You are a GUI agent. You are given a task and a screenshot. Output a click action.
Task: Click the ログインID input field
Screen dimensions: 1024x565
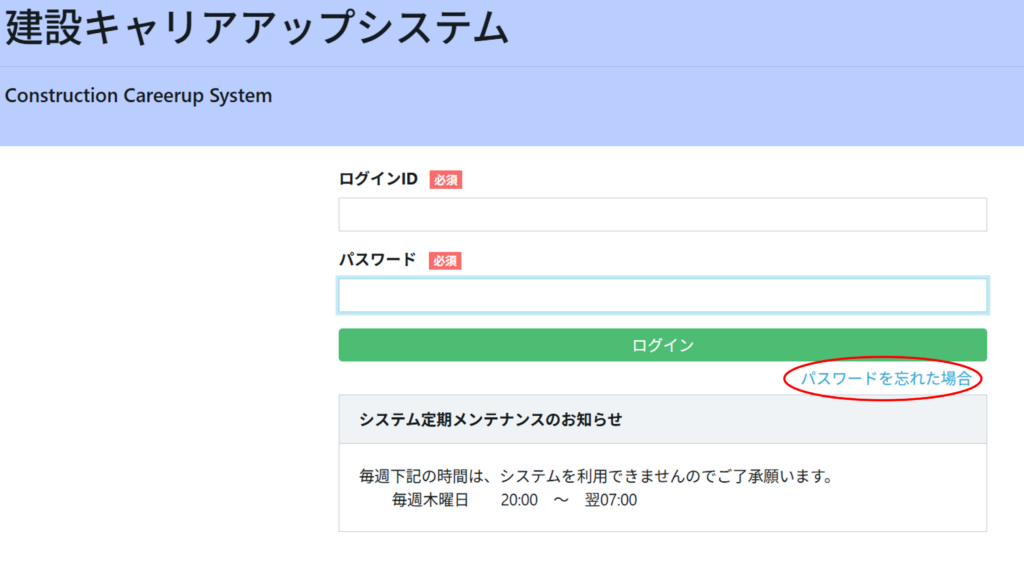(662, 214)
